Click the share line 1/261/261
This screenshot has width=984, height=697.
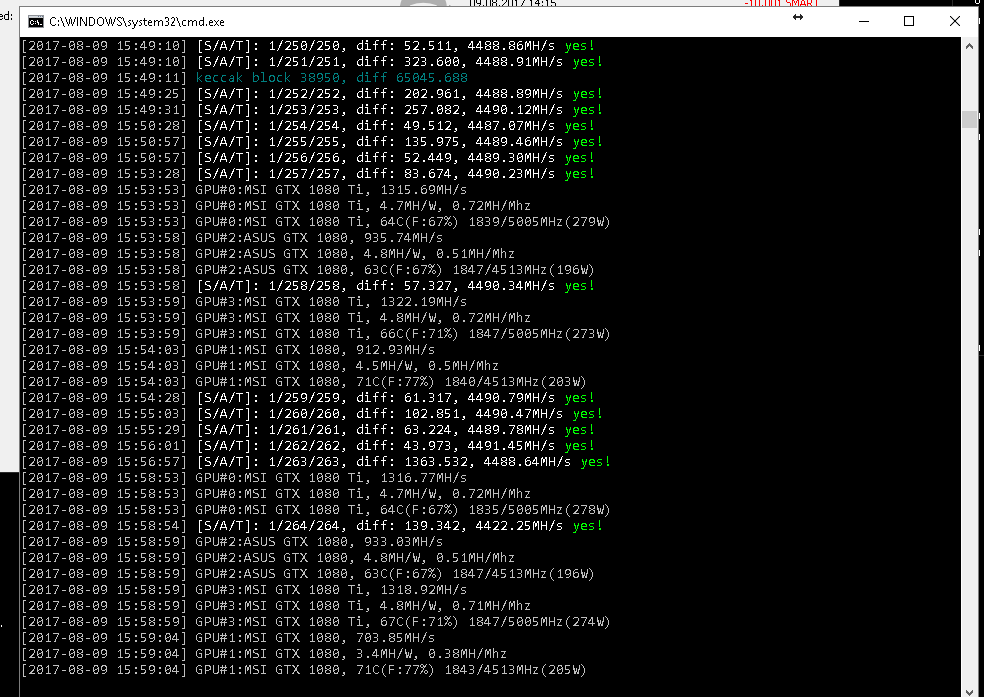click(308, 430)
